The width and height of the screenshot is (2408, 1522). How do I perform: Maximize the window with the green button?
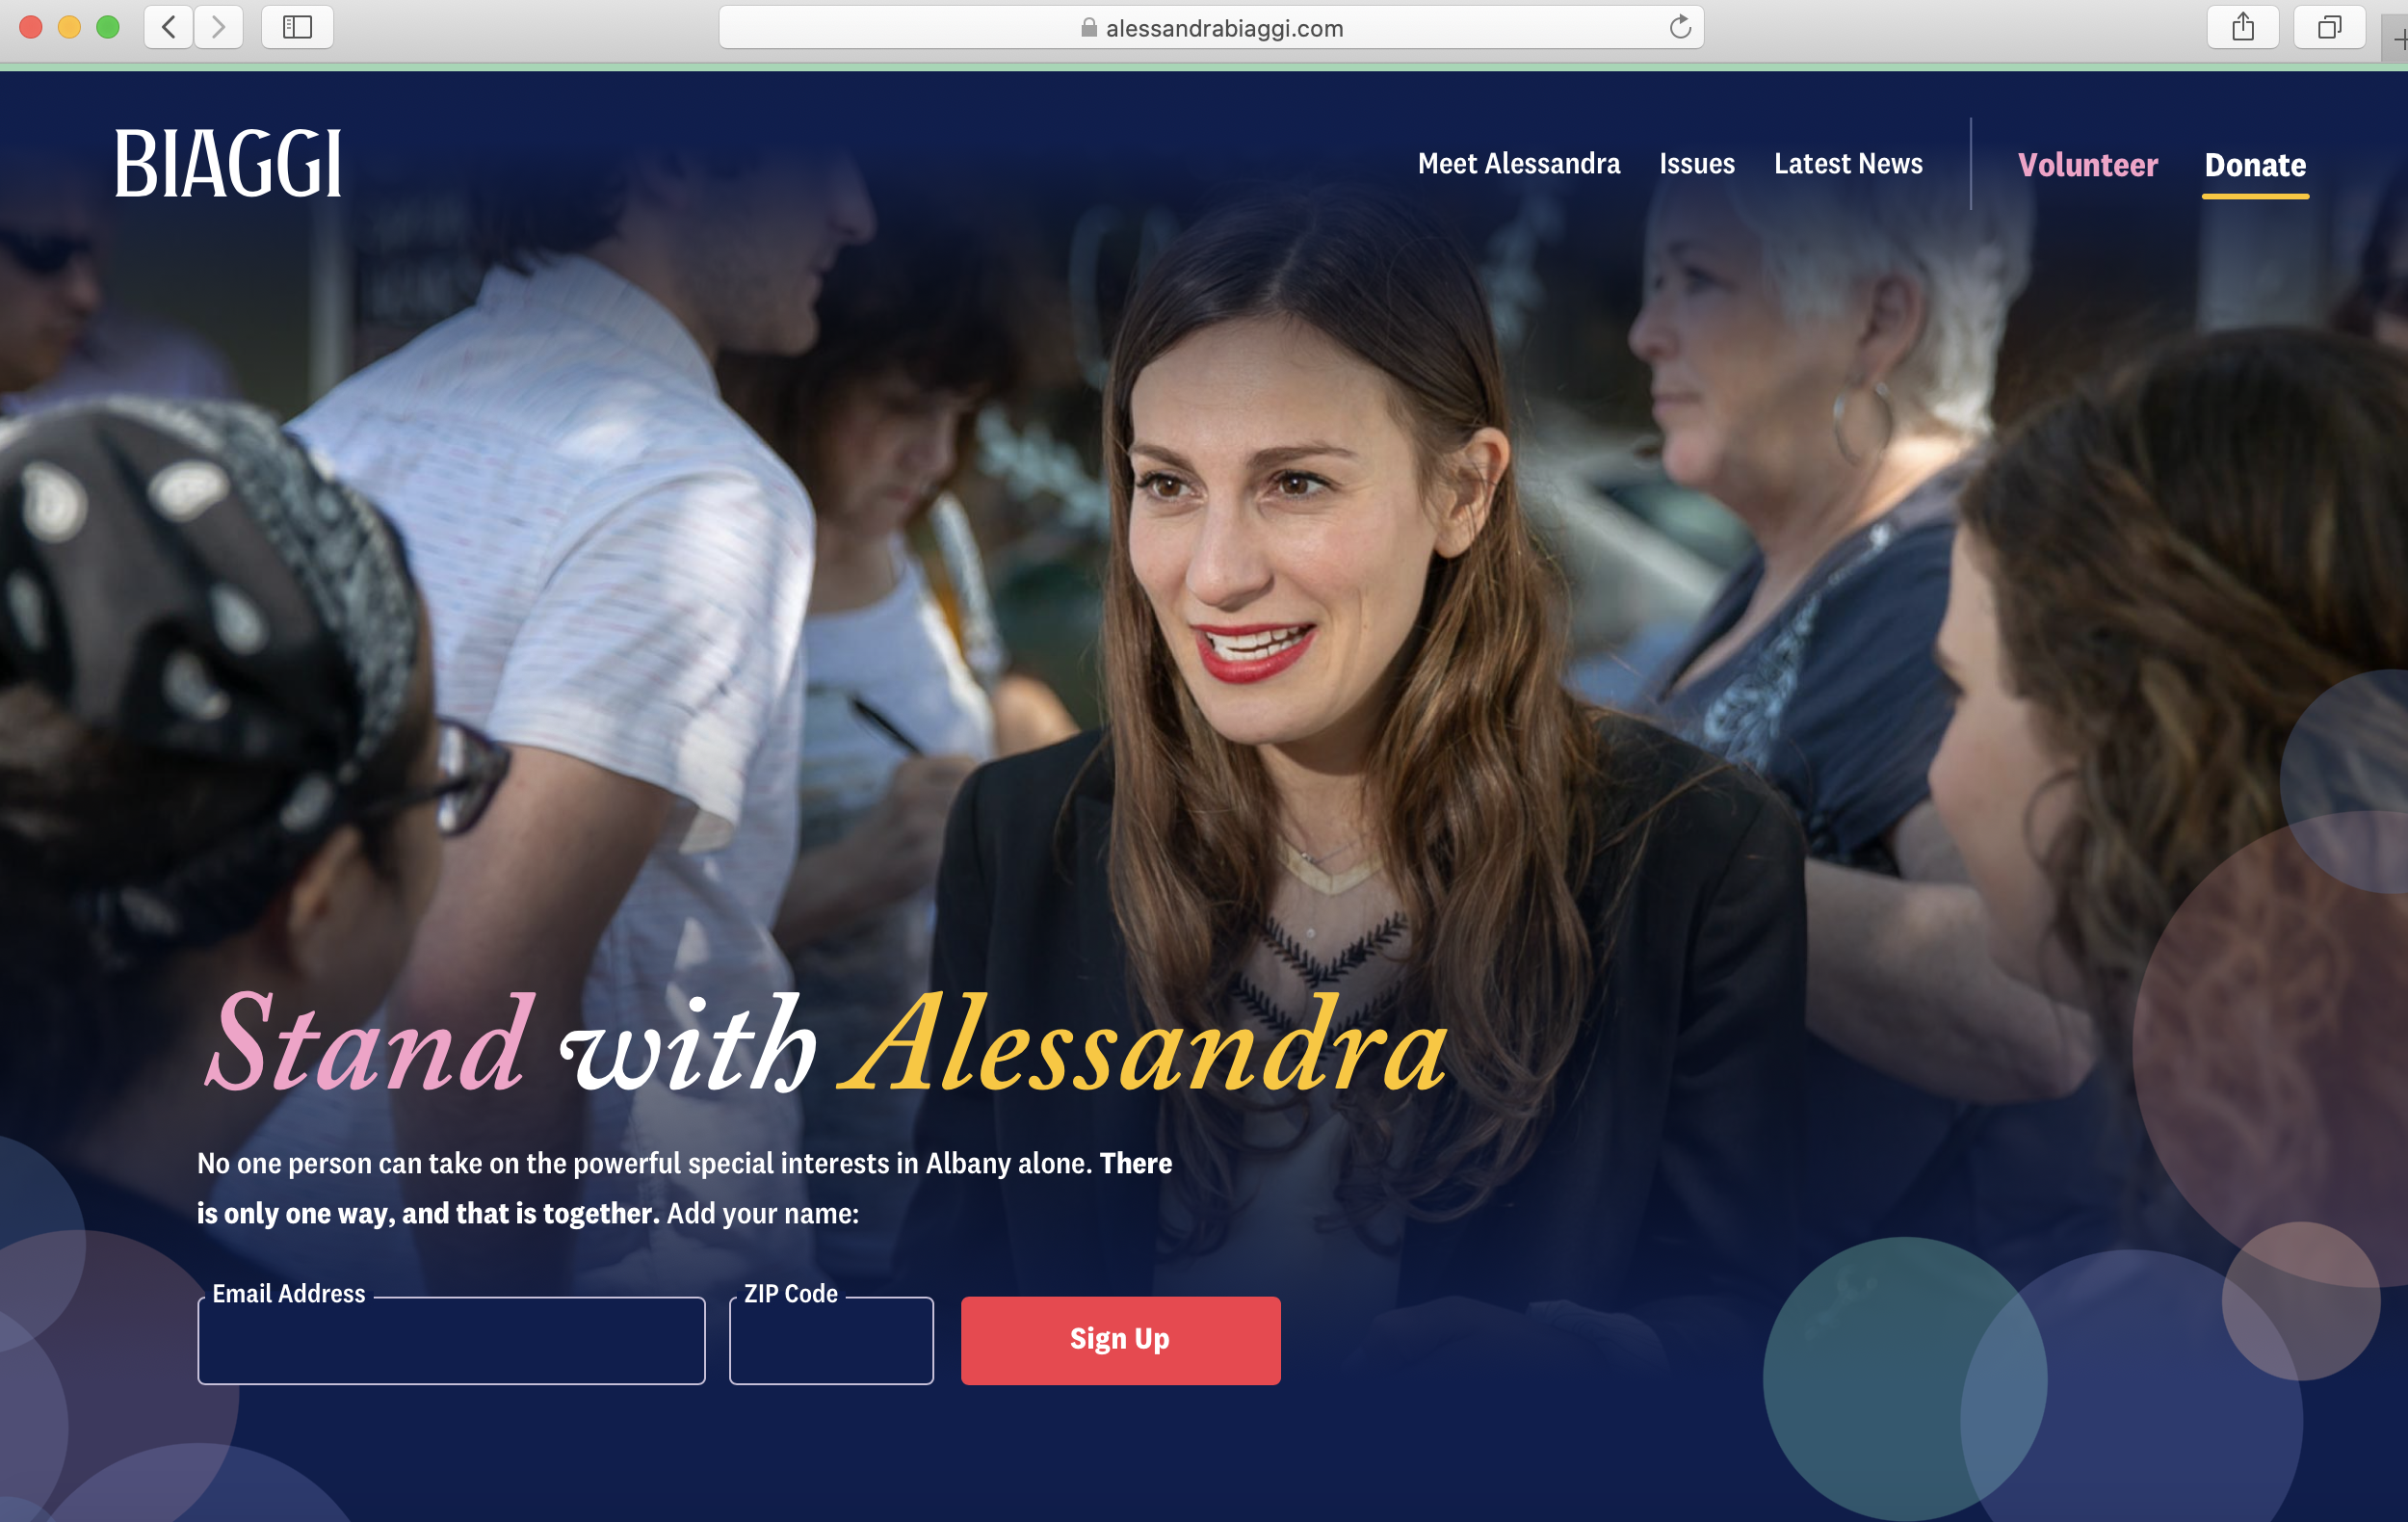(x=108, y=27)
